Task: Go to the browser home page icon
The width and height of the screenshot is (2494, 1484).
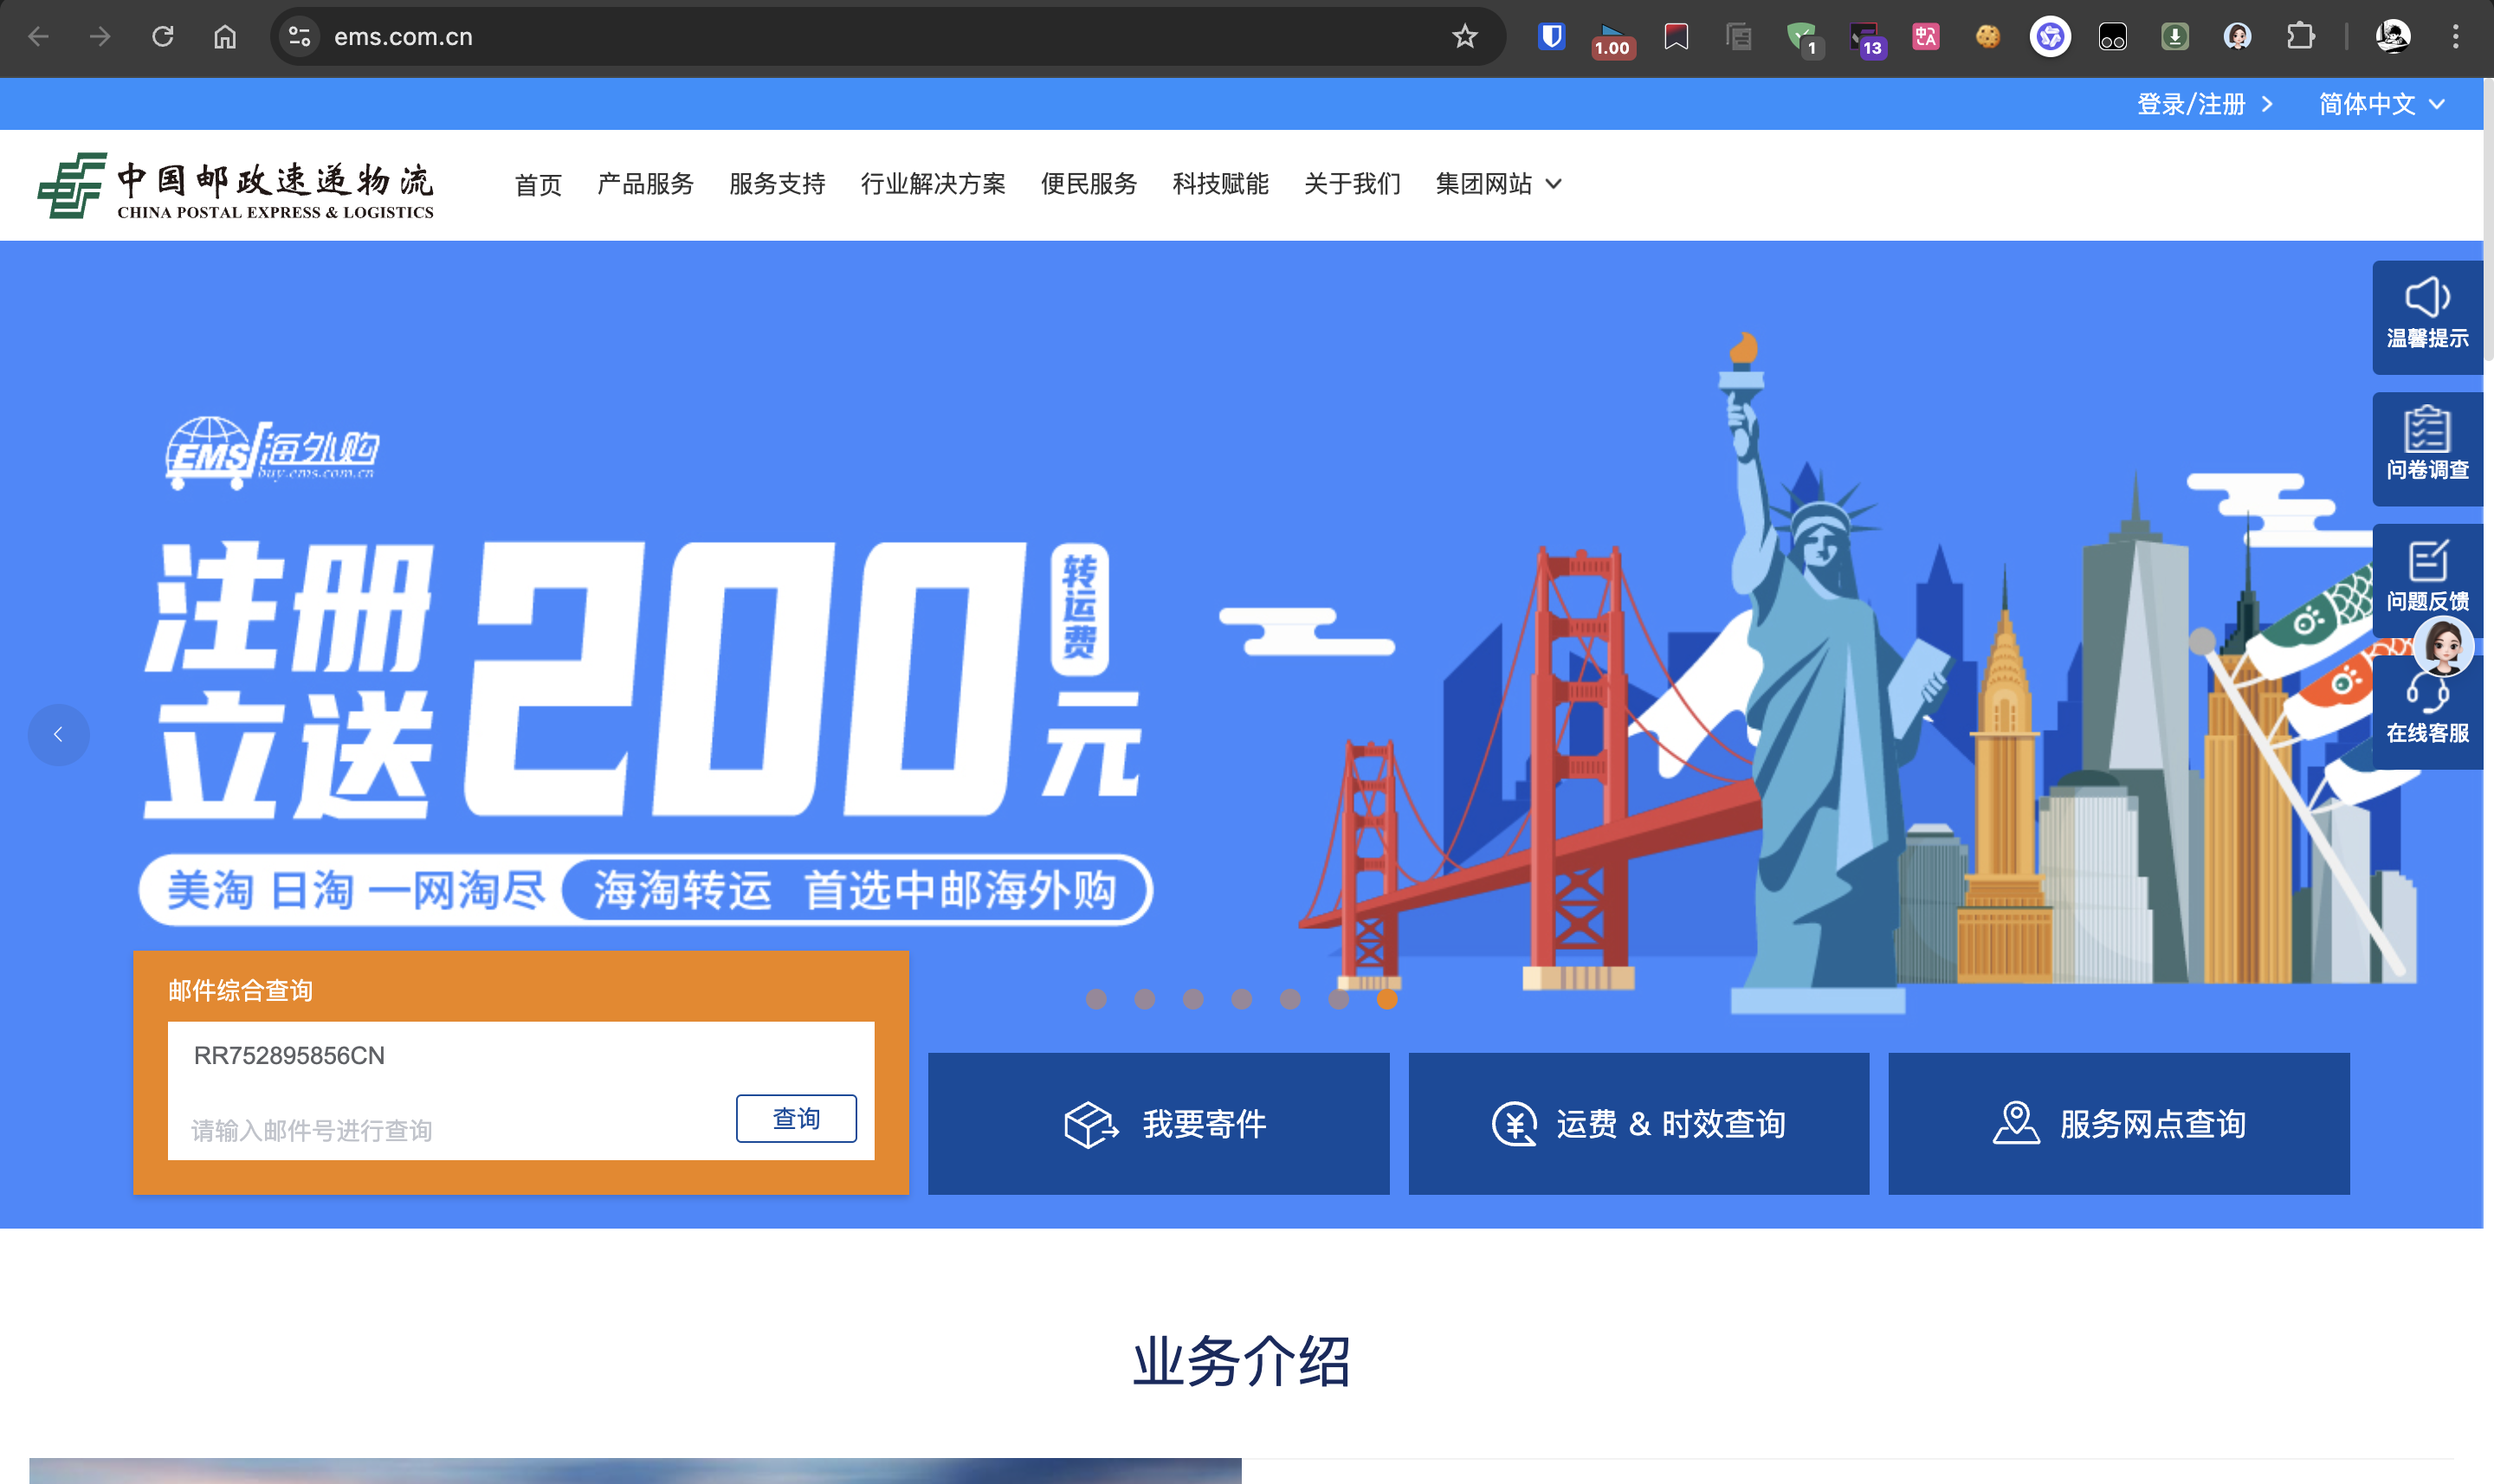Action: 225,37
